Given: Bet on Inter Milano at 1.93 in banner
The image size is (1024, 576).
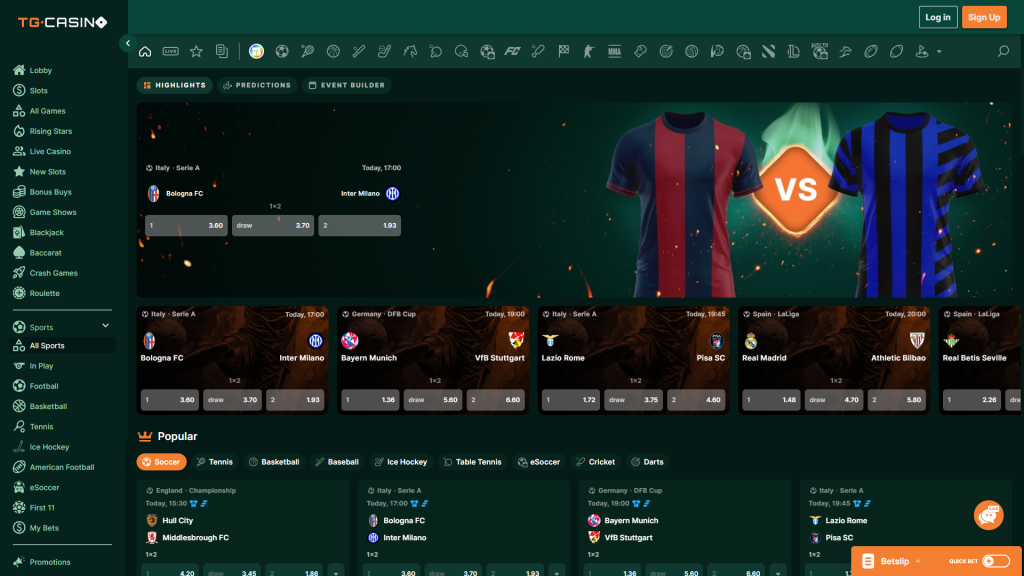Looking at the screenshot, I should pos(359,225).
